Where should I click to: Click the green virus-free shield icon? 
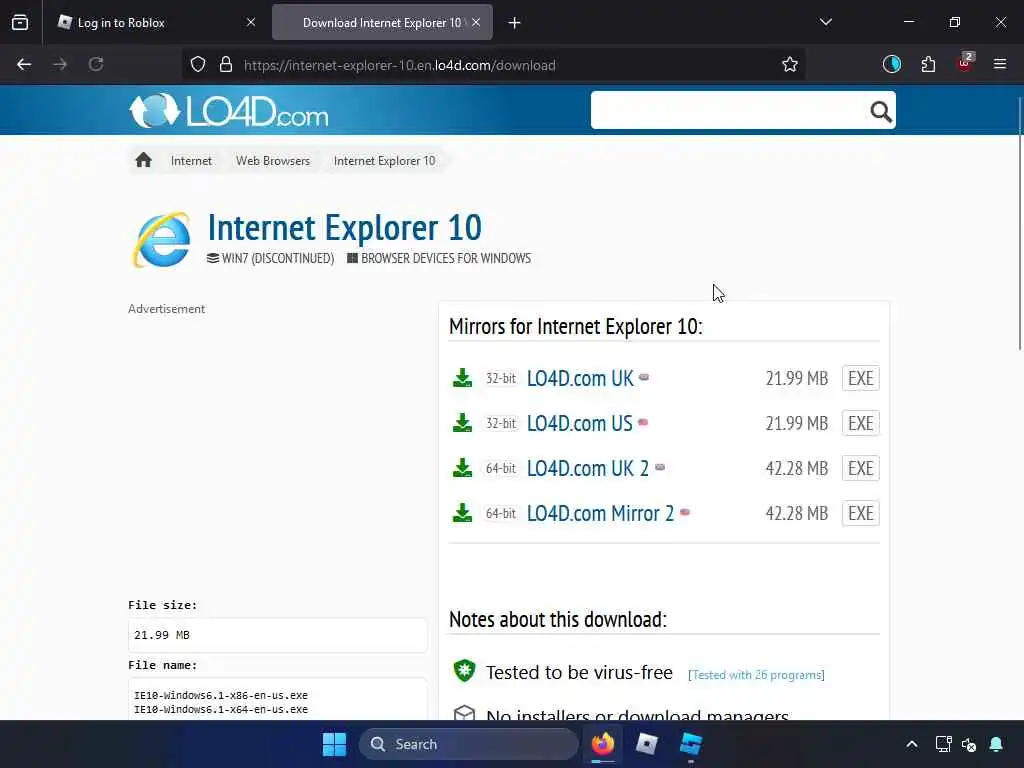(x=464, y=671)
